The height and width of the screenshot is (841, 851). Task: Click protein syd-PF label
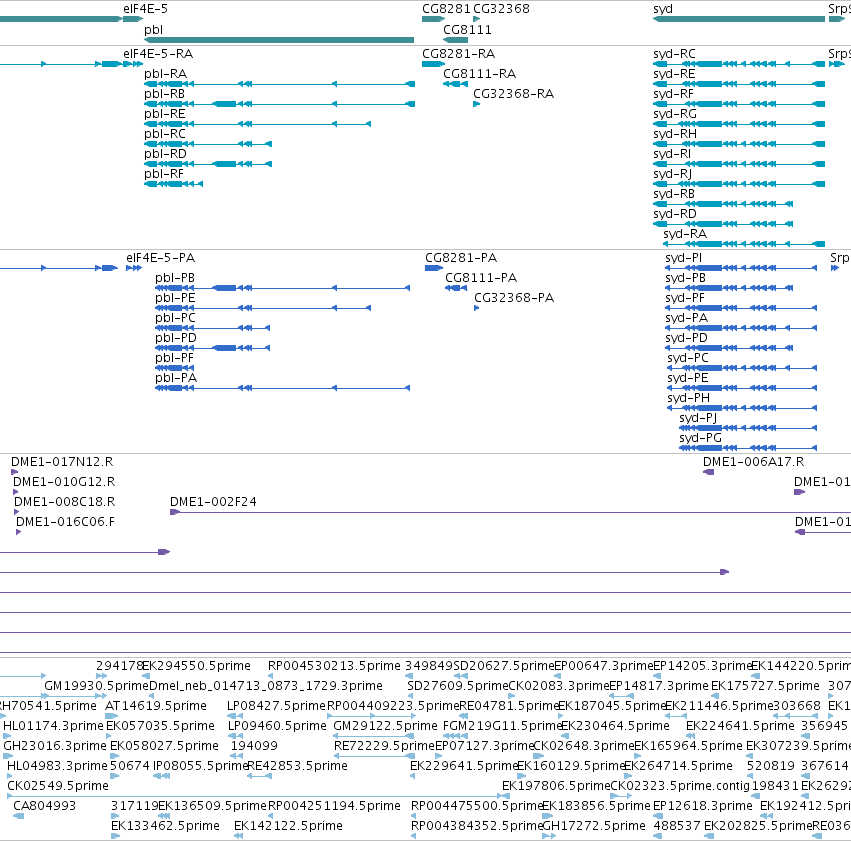coord(685,298)
